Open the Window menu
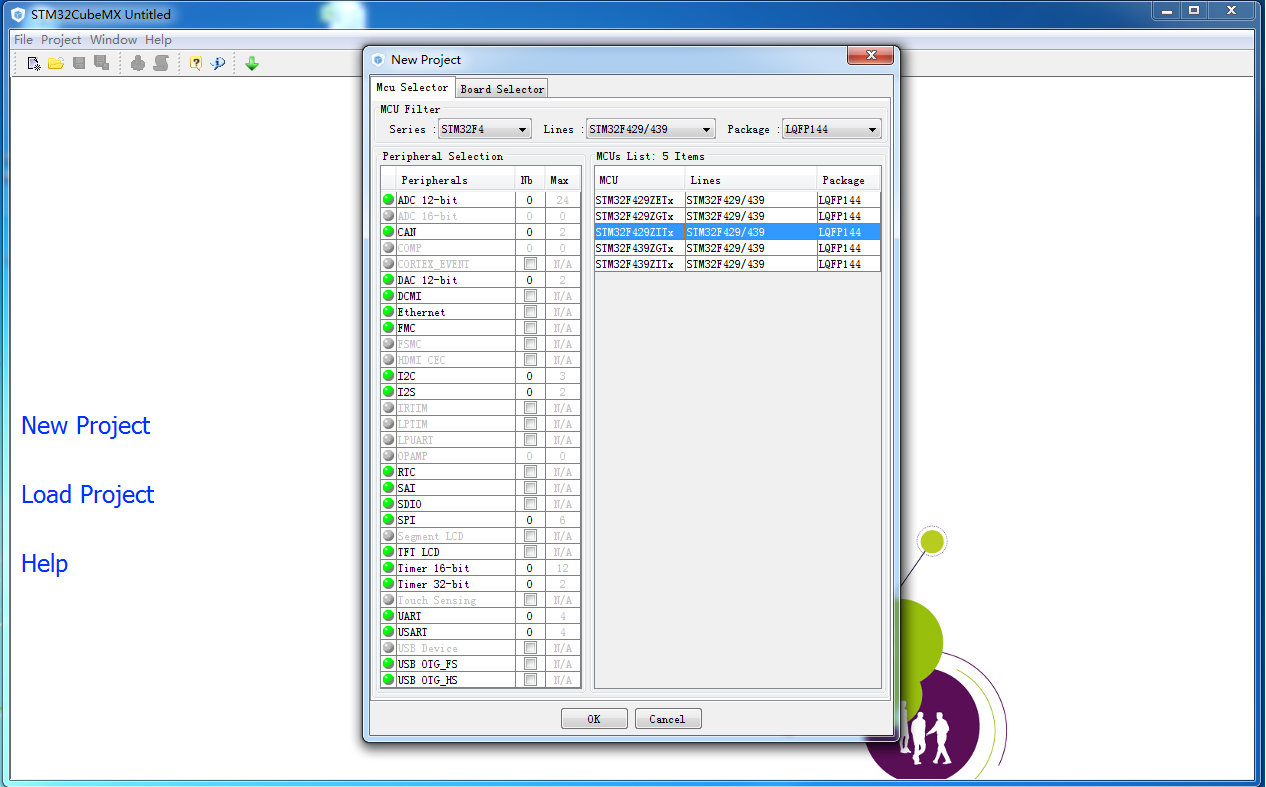The image size is (1266, 787). [x=114, y=40]
